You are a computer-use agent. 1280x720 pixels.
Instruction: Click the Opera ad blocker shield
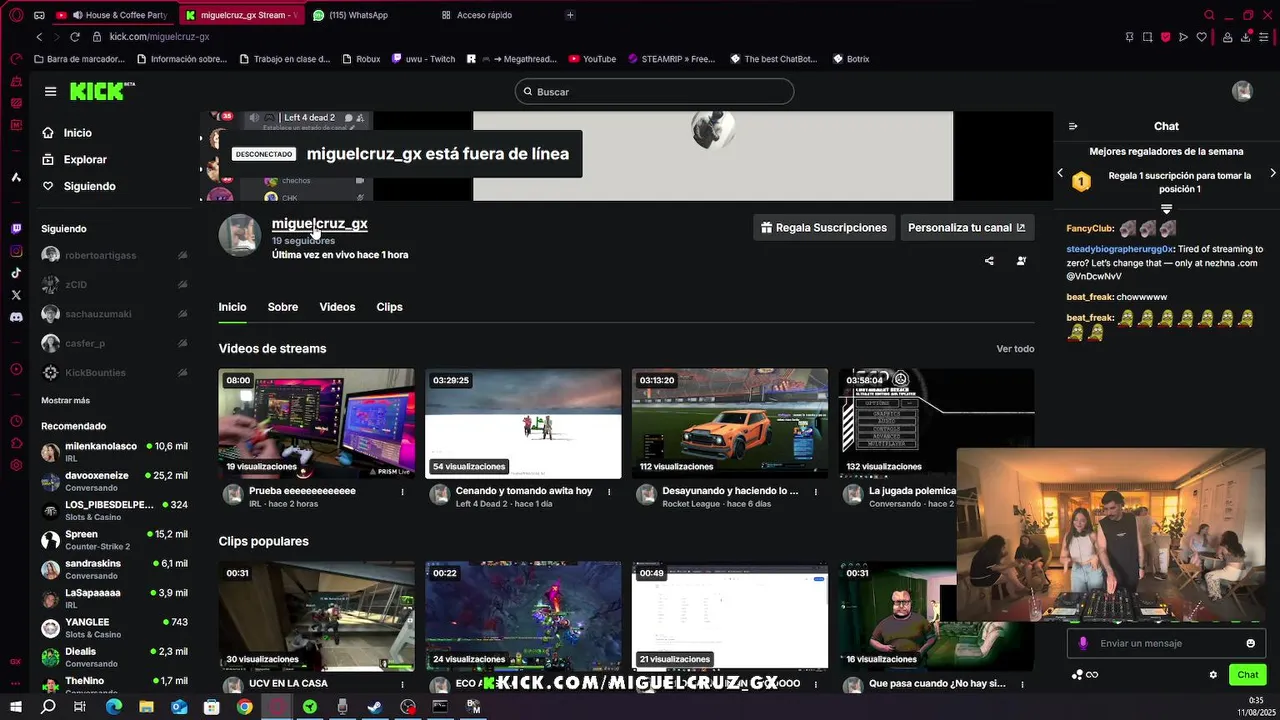coord(1165,37)
